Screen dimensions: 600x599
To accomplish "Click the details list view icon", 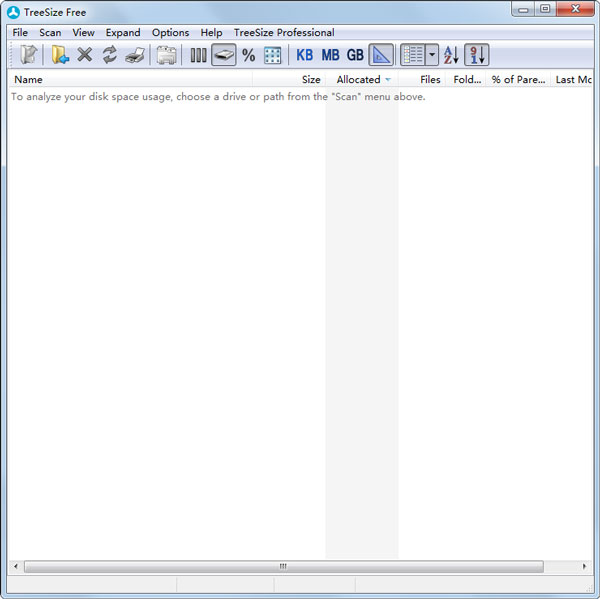I will coord(413,55).
